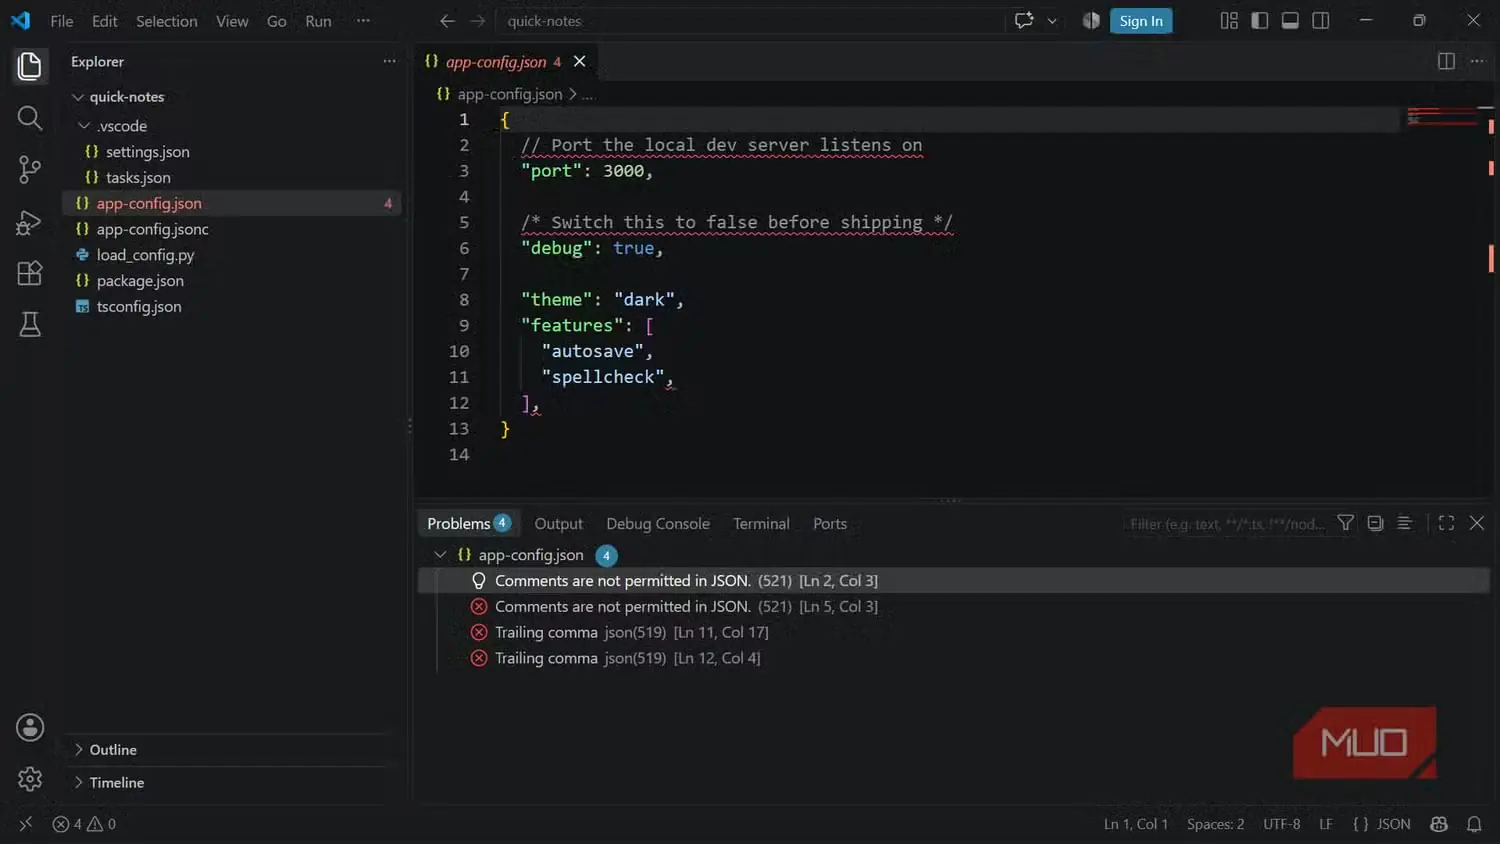The width and height of the screenshot is (1500, 844).
Task: Click the problems filter funnel icon
Action: [1346, 523]
